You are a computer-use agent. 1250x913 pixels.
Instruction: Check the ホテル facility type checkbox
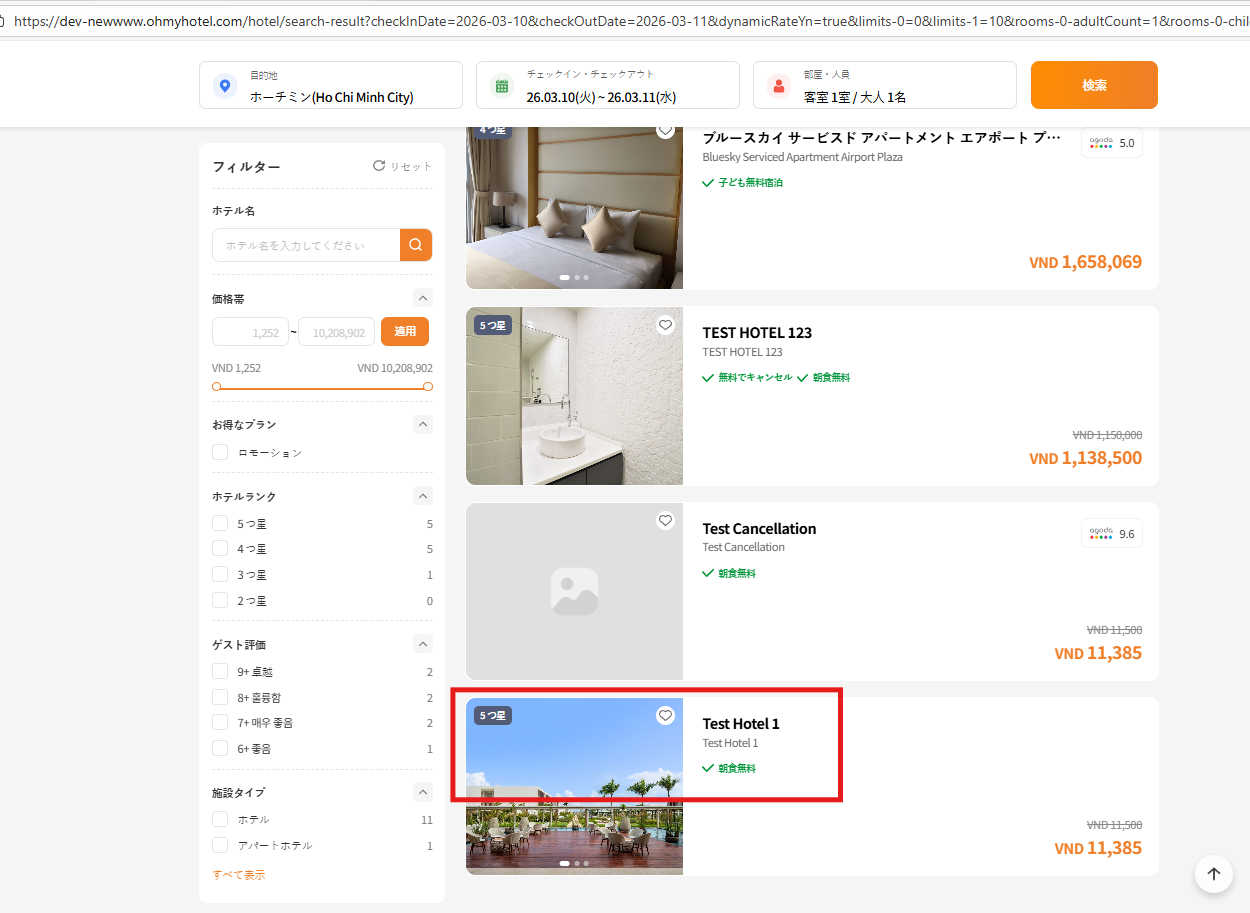click(220, 819)
